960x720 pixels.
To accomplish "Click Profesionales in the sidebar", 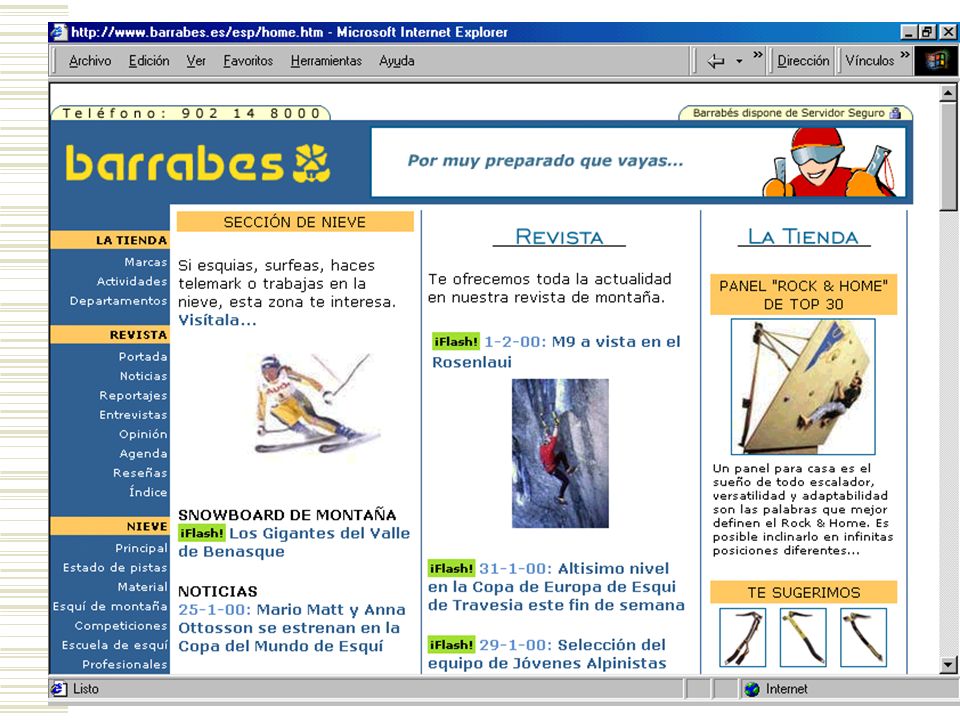I will tap(124, 664).
